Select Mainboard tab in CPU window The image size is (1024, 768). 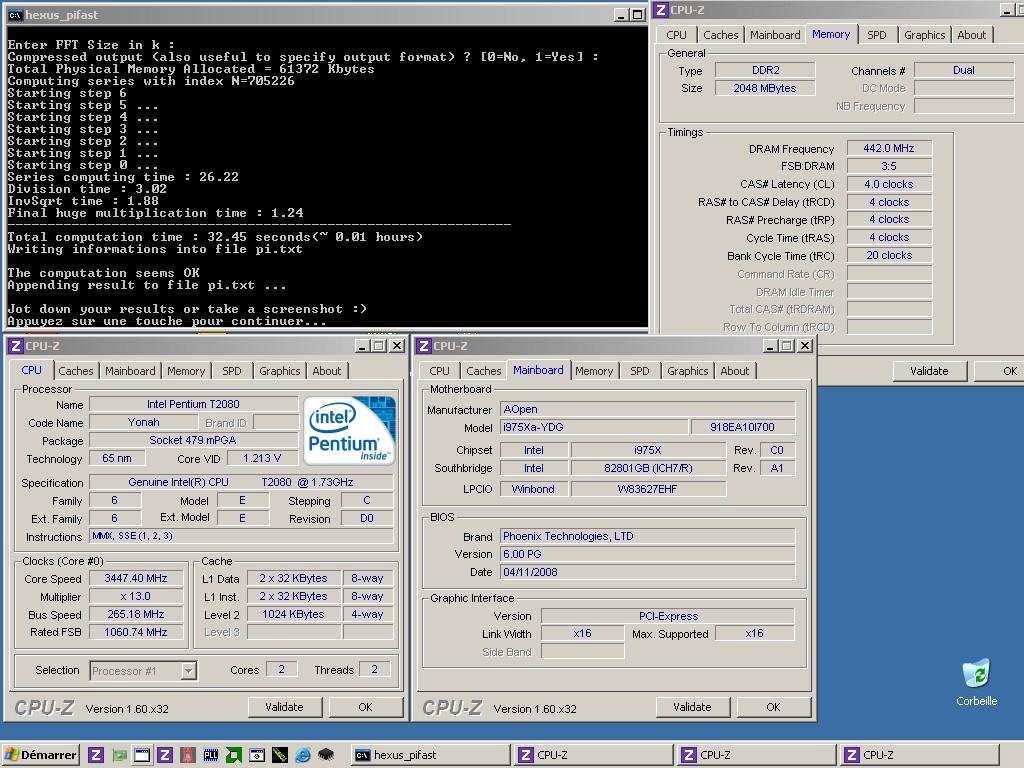(x=130, y=371)
